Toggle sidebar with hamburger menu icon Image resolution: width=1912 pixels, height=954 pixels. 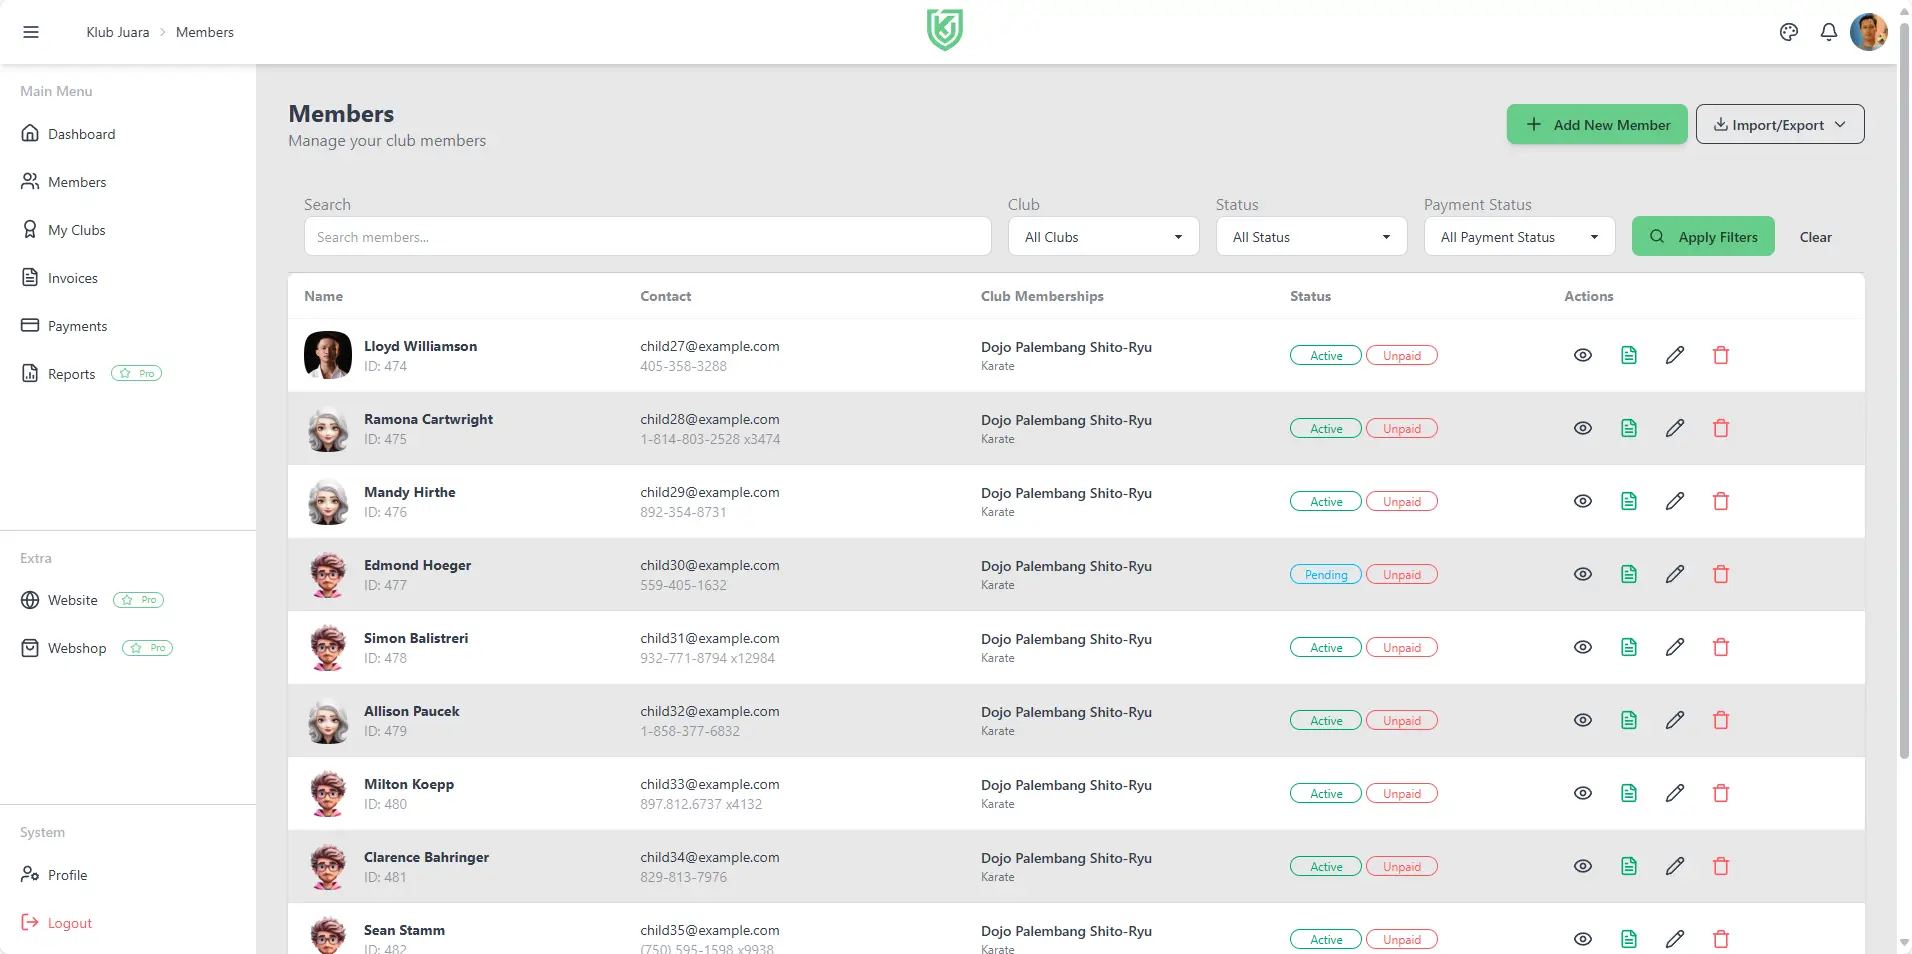(x=31, y=32)
